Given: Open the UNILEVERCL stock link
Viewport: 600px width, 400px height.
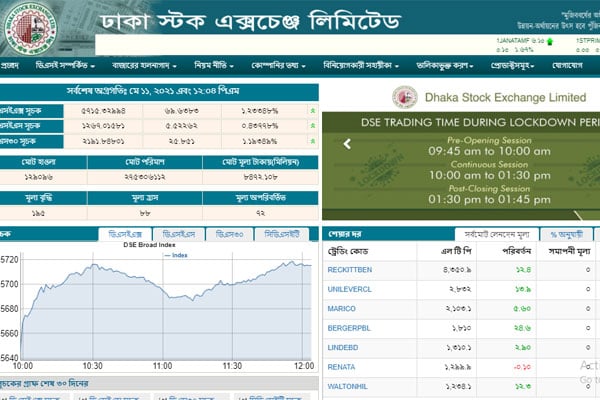Looking at the screenshot, I should (x=349, y=289).
